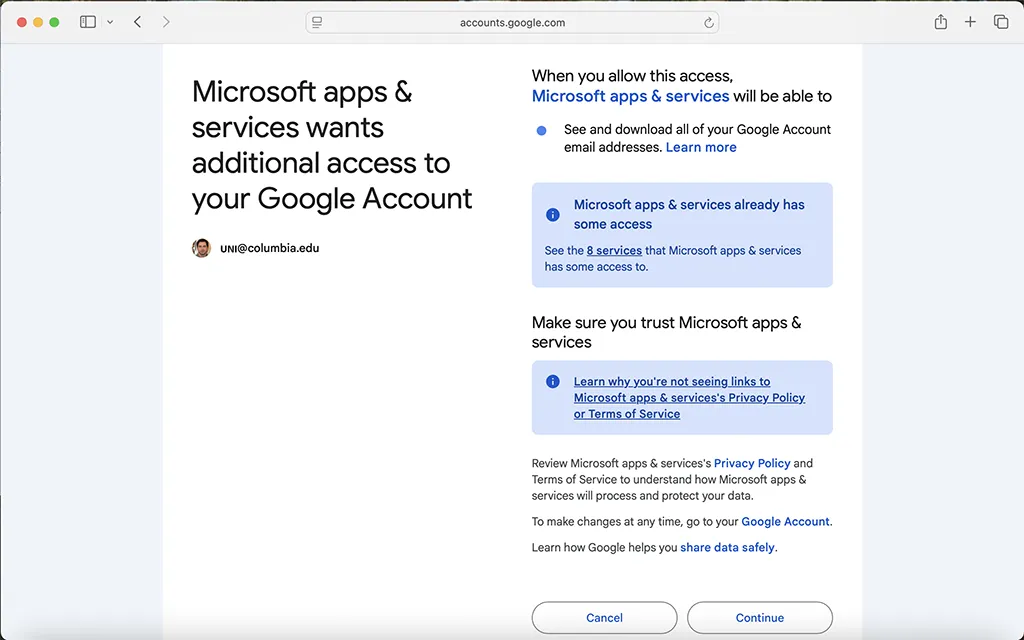Click info icon by 'already has some access'

tap(552, 214)
